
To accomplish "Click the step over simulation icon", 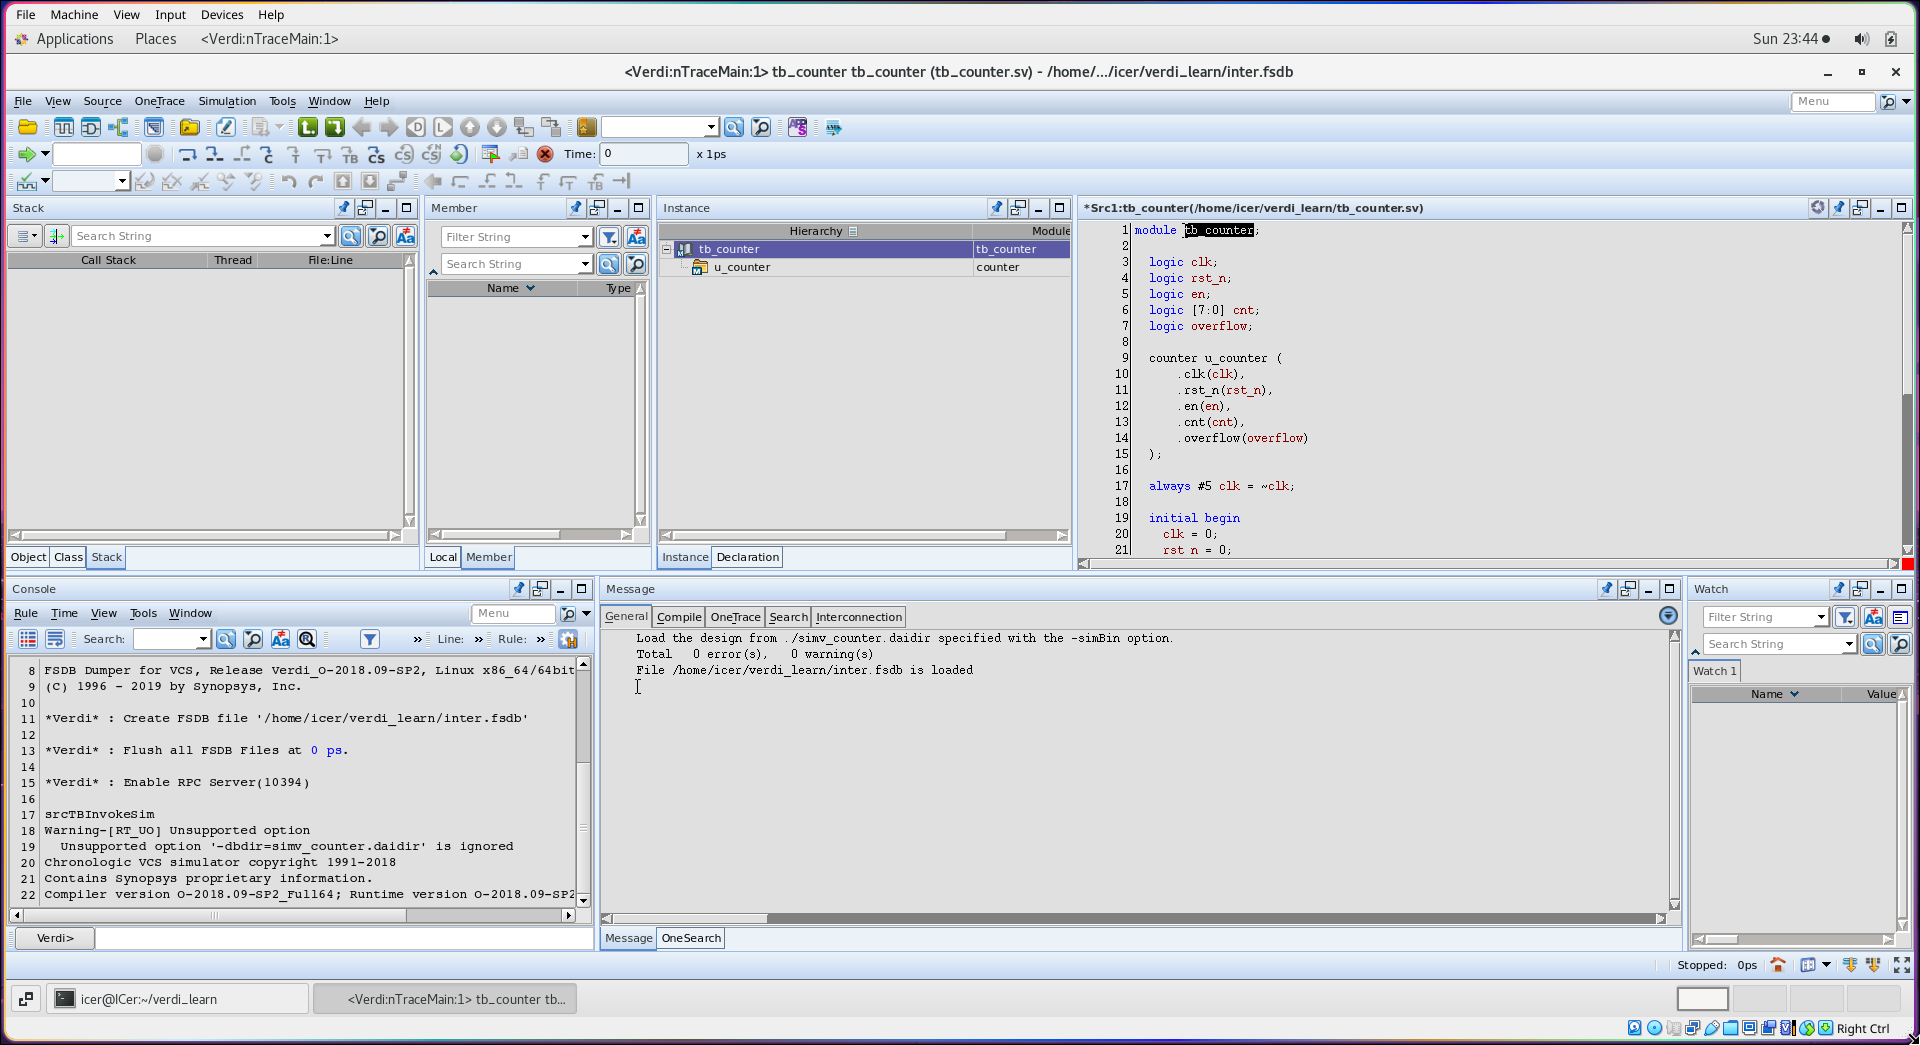I will pos(187,154).
